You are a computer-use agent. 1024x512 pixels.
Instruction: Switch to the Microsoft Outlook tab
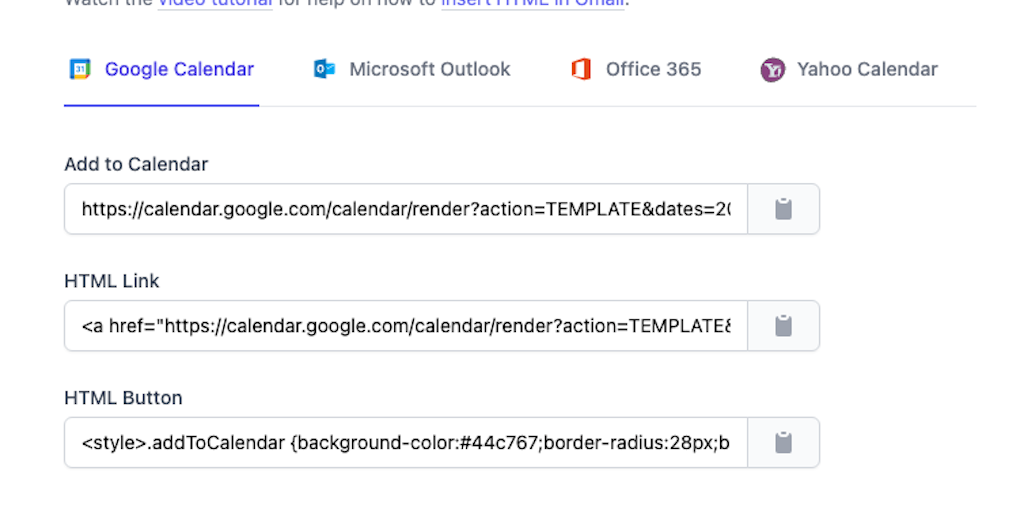point(429,69)
